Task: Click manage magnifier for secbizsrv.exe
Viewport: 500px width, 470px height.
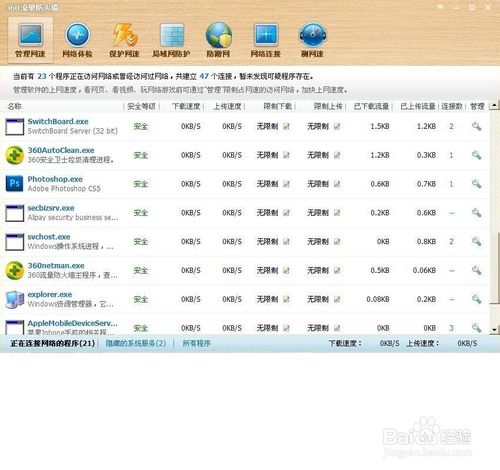Action: tap(476, 212)
